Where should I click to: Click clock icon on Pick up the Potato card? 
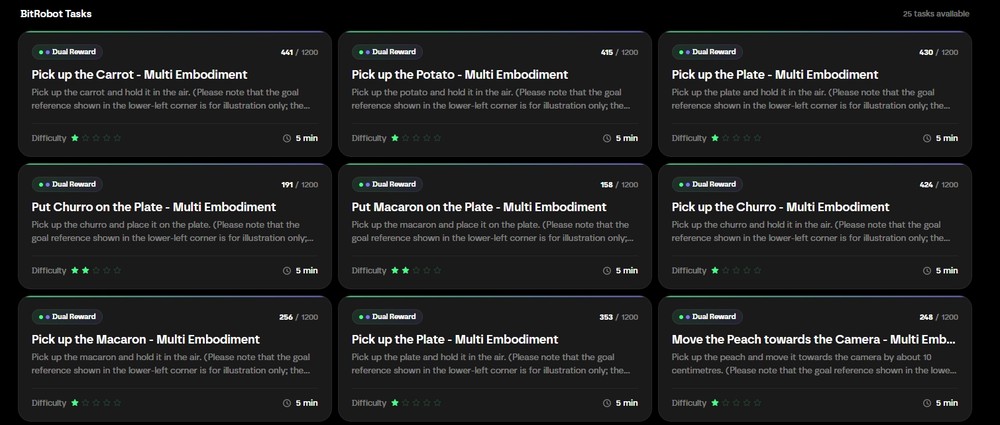pyautogui.click(x=607, y=138)
